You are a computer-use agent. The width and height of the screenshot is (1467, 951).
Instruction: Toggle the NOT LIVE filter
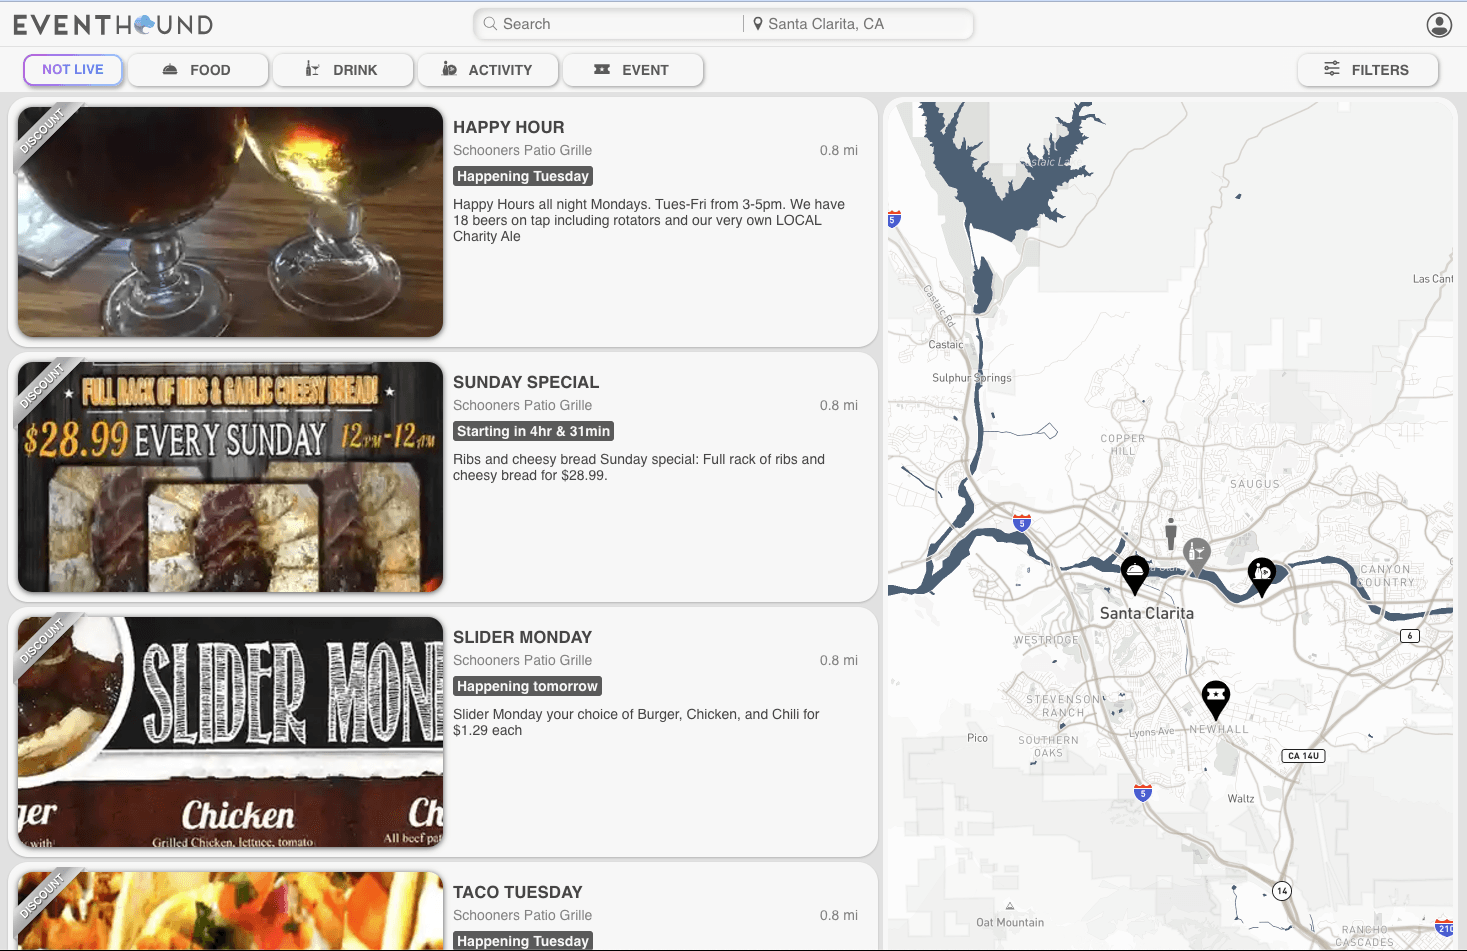[73, 70]
